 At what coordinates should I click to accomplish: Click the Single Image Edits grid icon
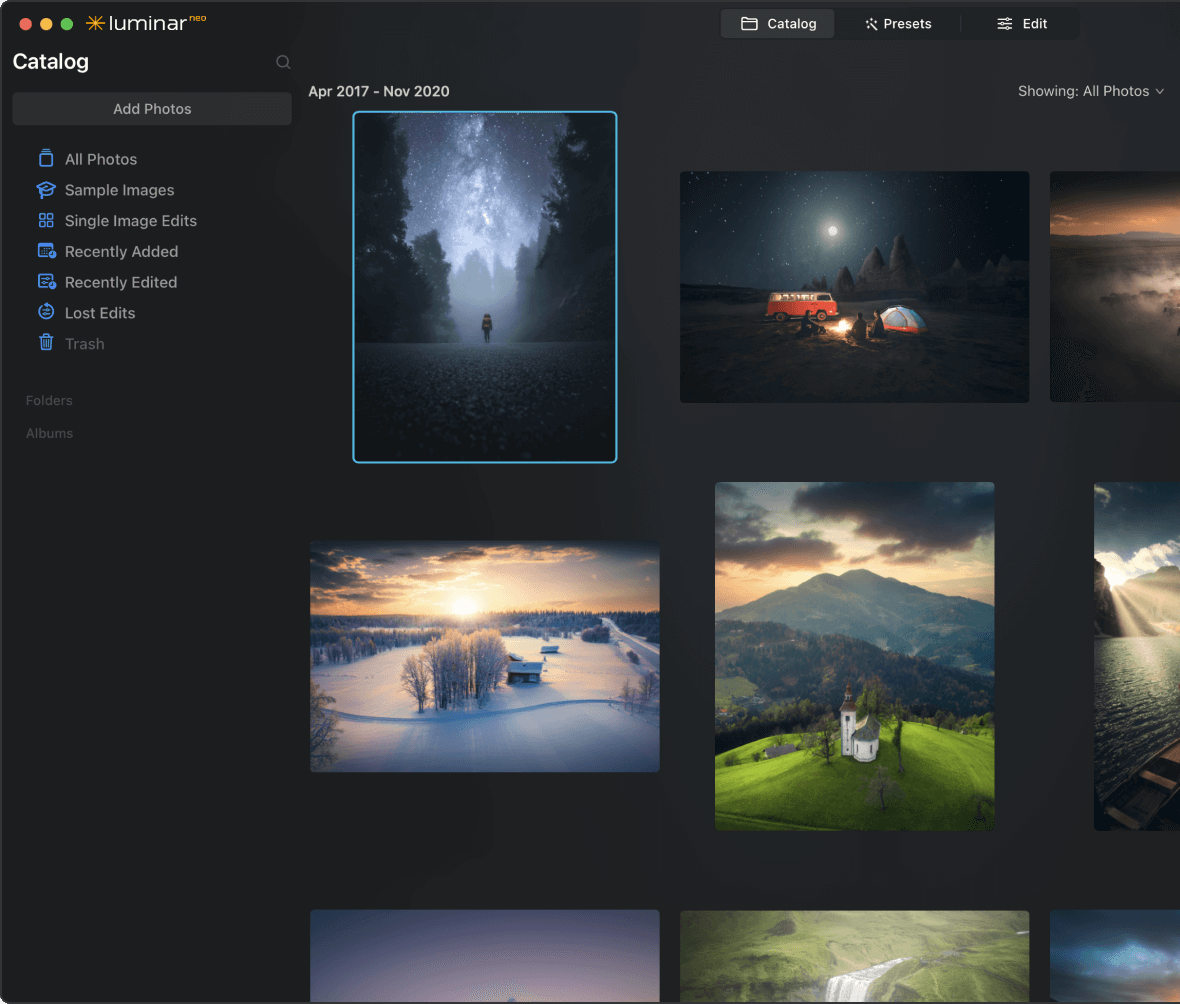(x=46, y=221)
